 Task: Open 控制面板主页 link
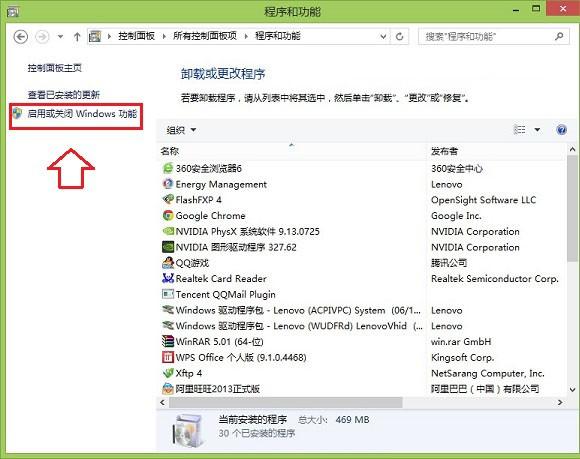[x=54, y=68]
